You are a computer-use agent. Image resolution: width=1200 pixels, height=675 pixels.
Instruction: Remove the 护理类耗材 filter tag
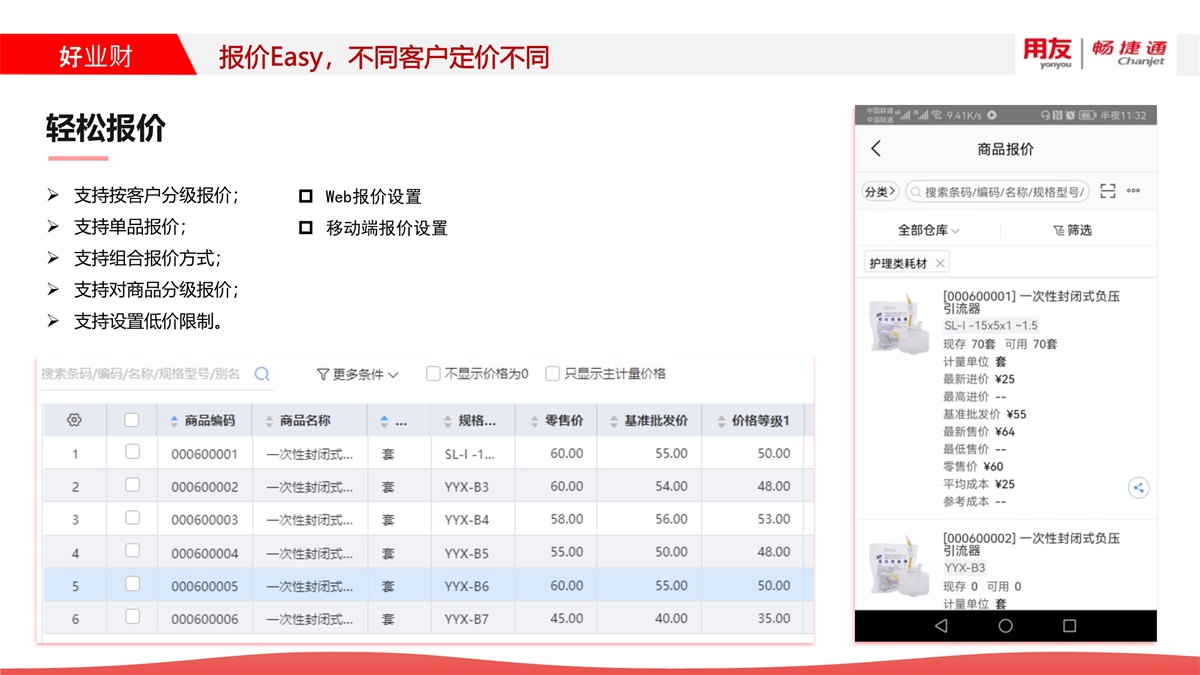point(940,264)
